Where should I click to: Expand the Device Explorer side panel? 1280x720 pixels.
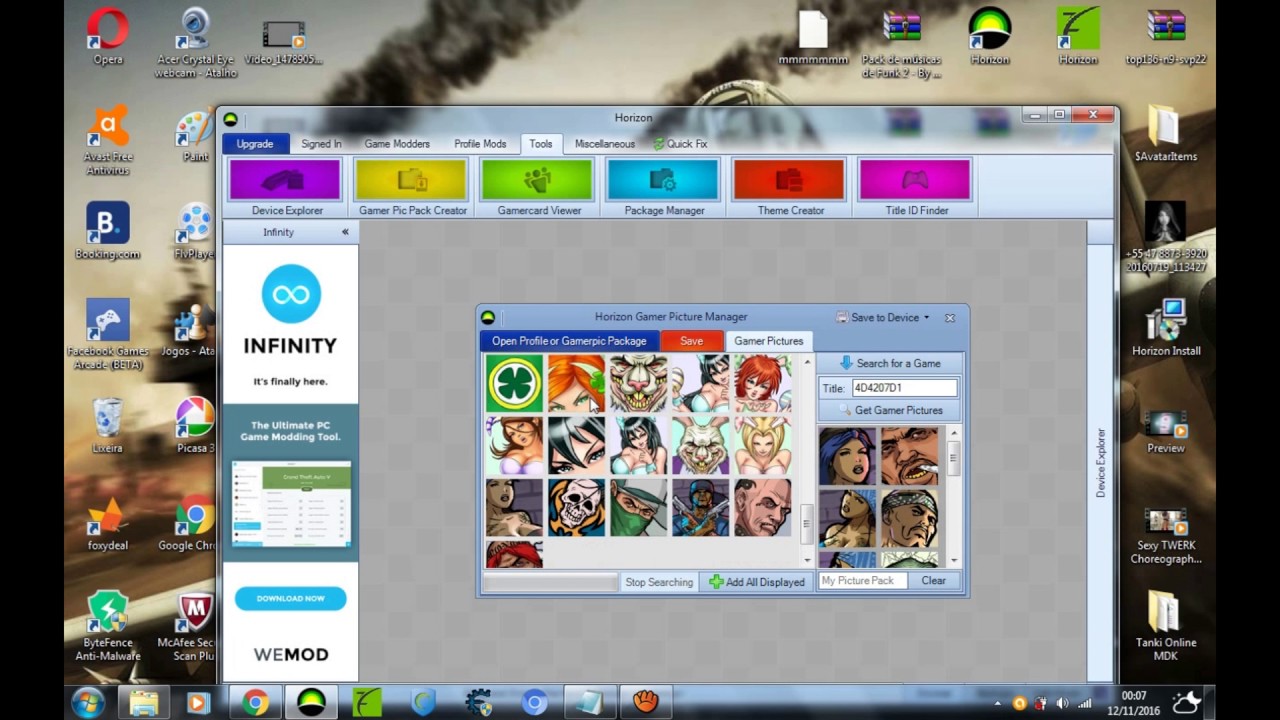[1100, 463]
